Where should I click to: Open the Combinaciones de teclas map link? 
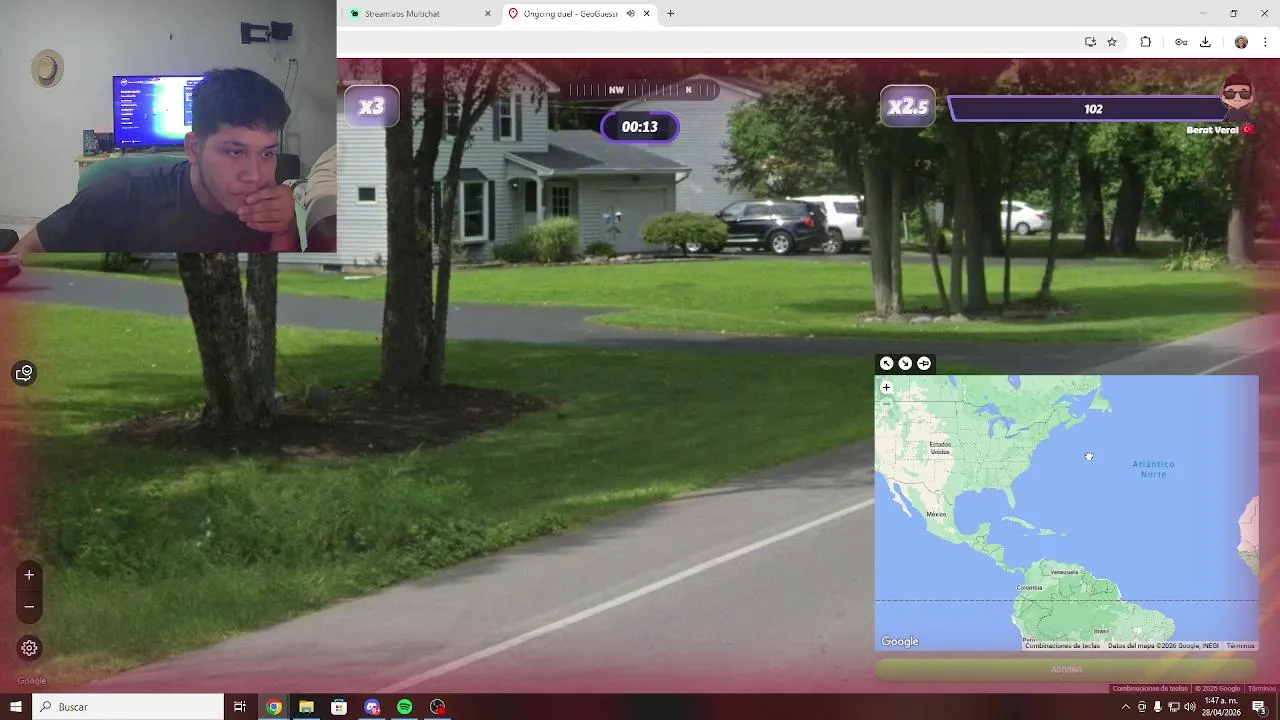1062,646
